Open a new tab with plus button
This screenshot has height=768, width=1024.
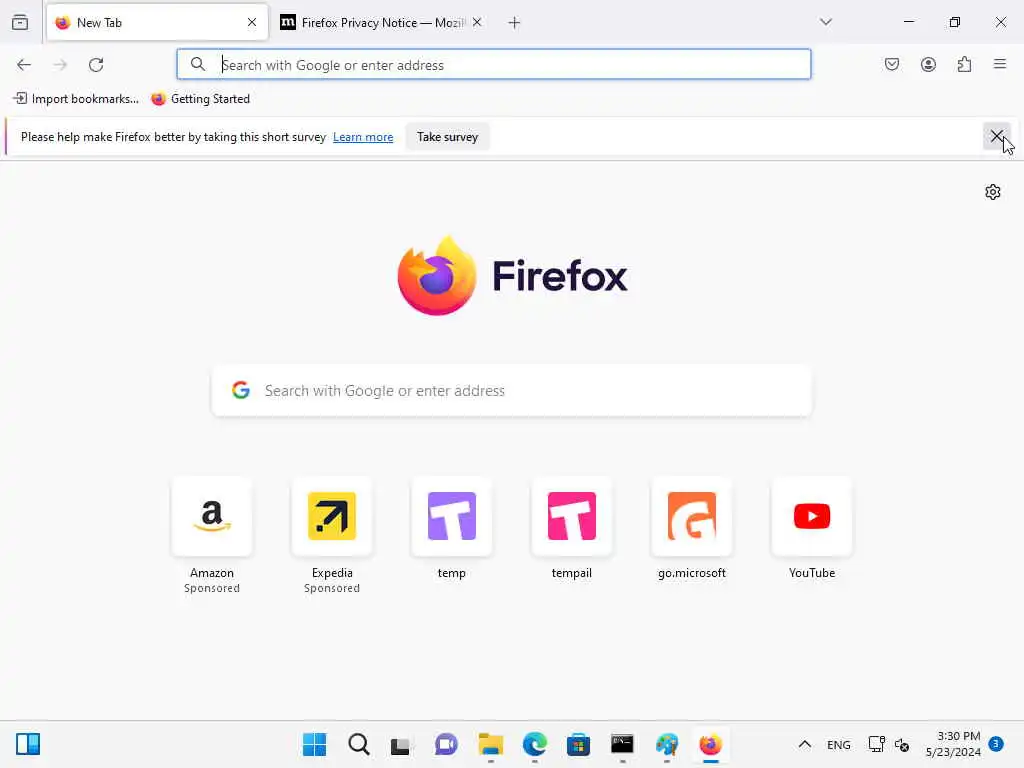click(x=514, y=23)
